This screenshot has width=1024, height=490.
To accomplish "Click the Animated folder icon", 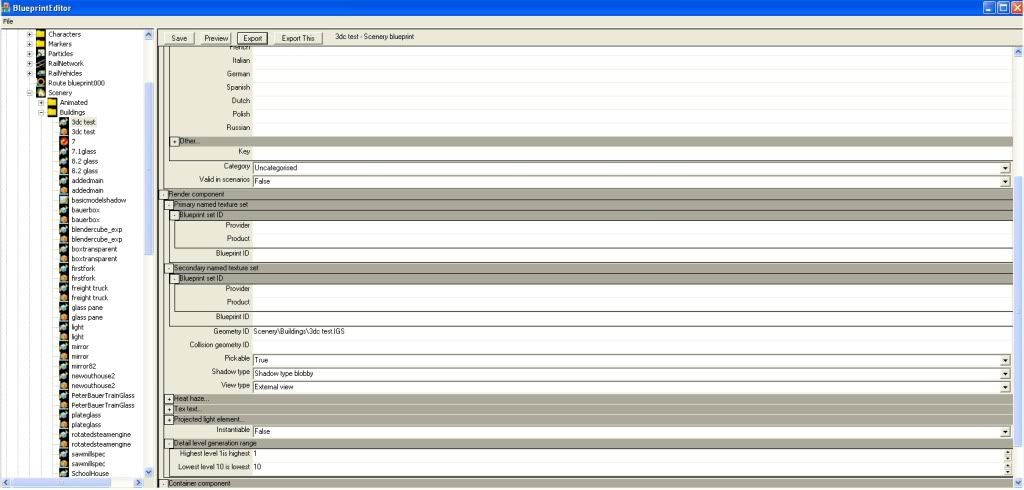I will [x=52, y=103].
